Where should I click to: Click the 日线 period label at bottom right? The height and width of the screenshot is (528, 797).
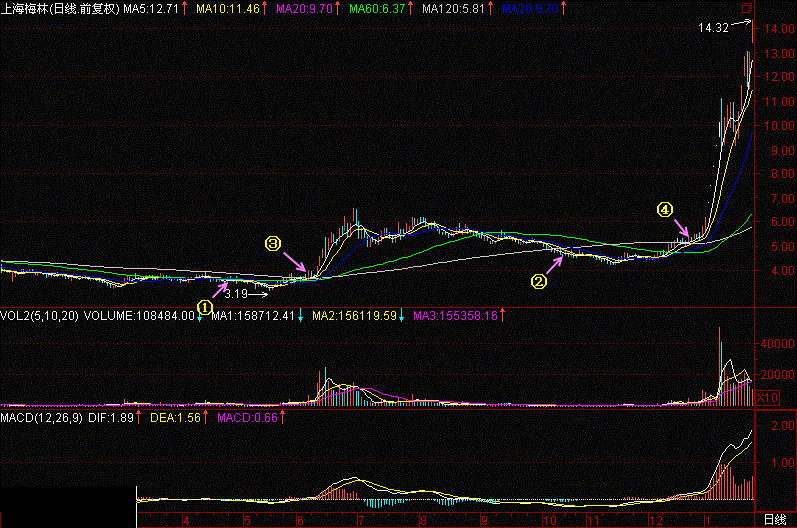point(775,520)
